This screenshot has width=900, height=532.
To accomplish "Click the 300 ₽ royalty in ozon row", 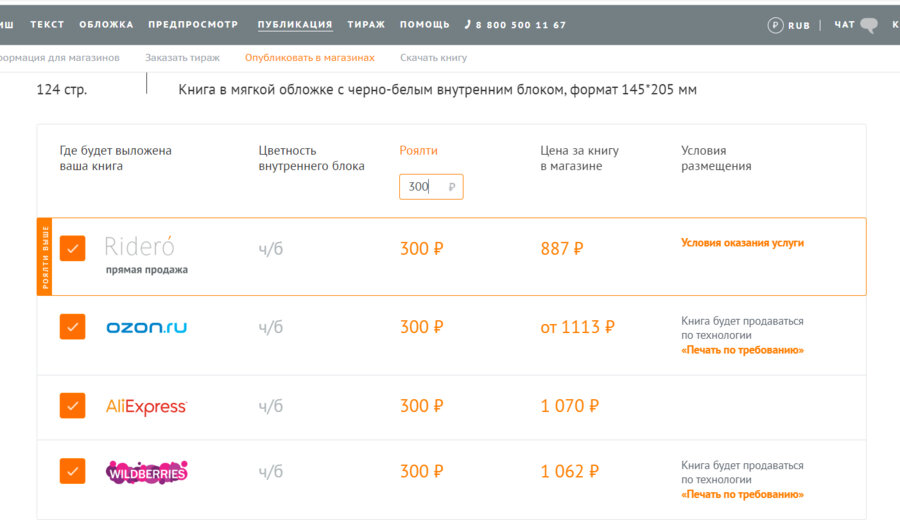I will point(421,327).
